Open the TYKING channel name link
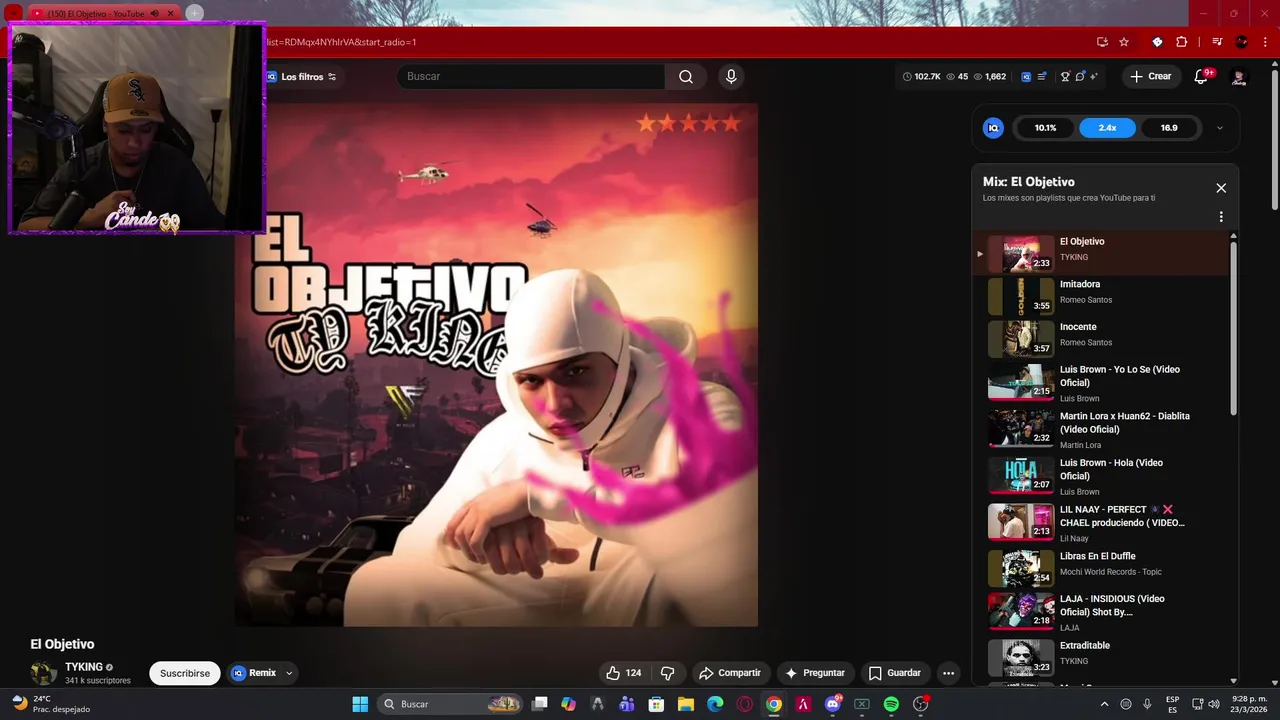The height and width of the screenshot is (720, 1280). [x=84, y=667]
